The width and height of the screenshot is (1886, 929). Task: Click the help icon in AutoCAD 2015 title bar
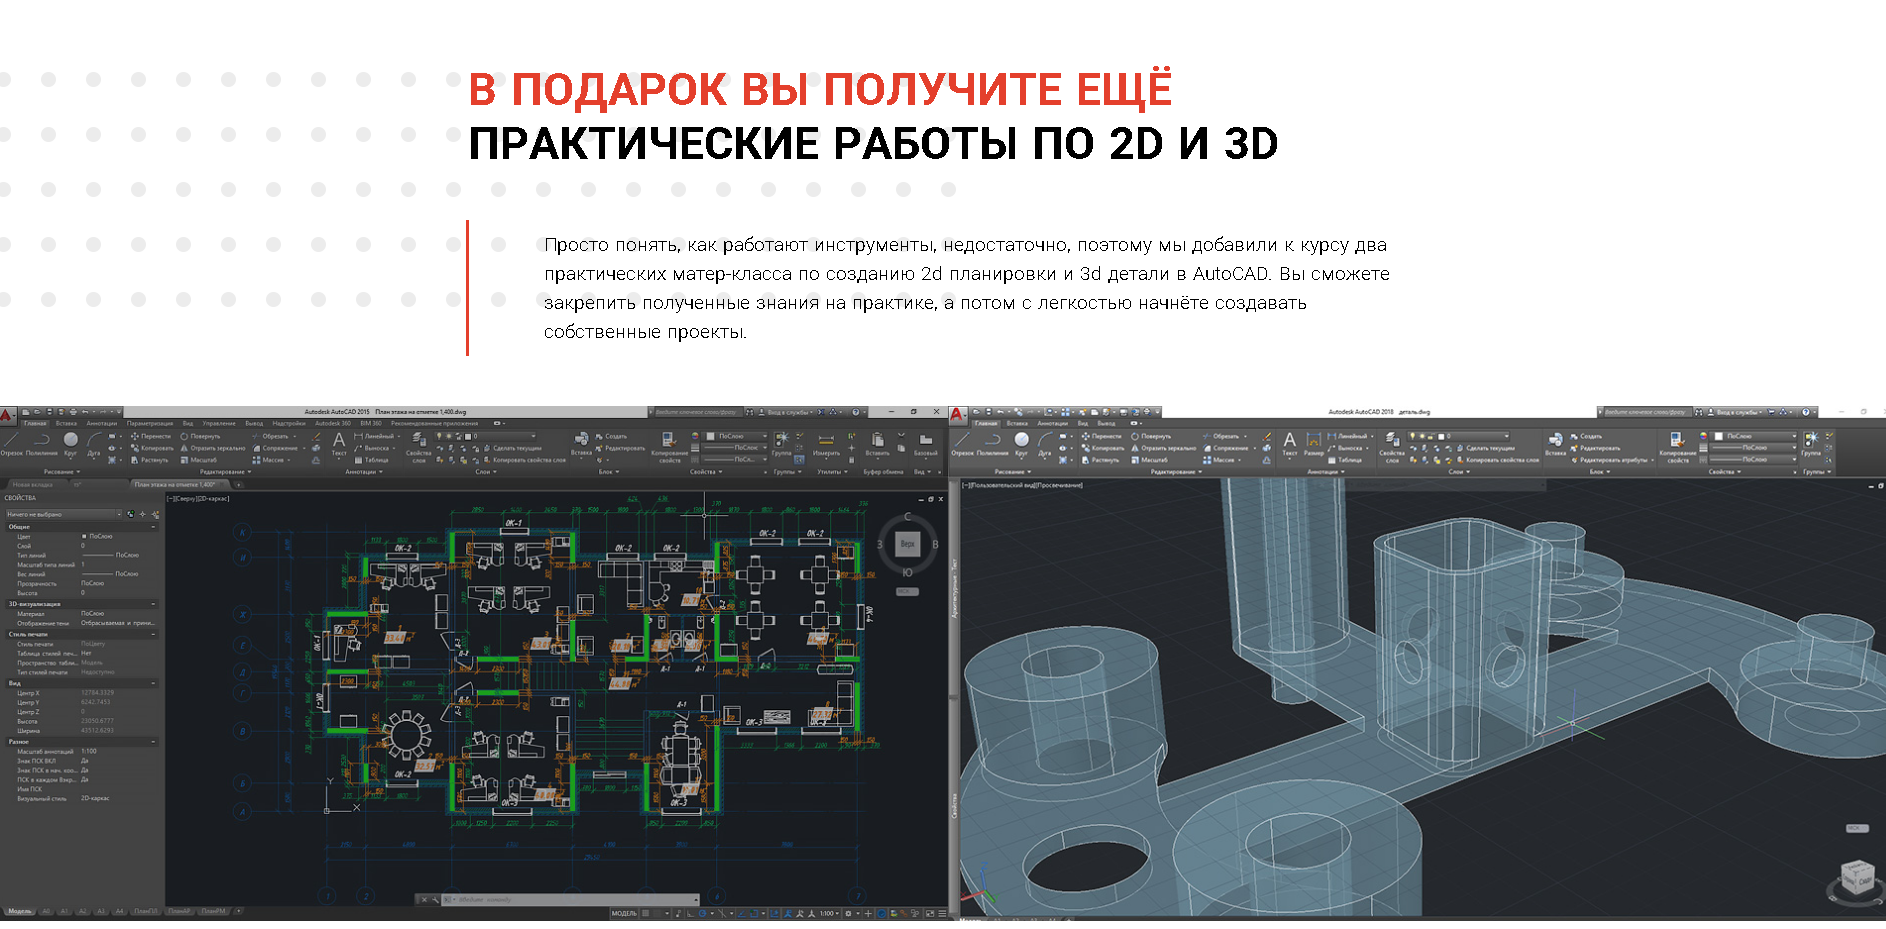click(x=856, y=411)
